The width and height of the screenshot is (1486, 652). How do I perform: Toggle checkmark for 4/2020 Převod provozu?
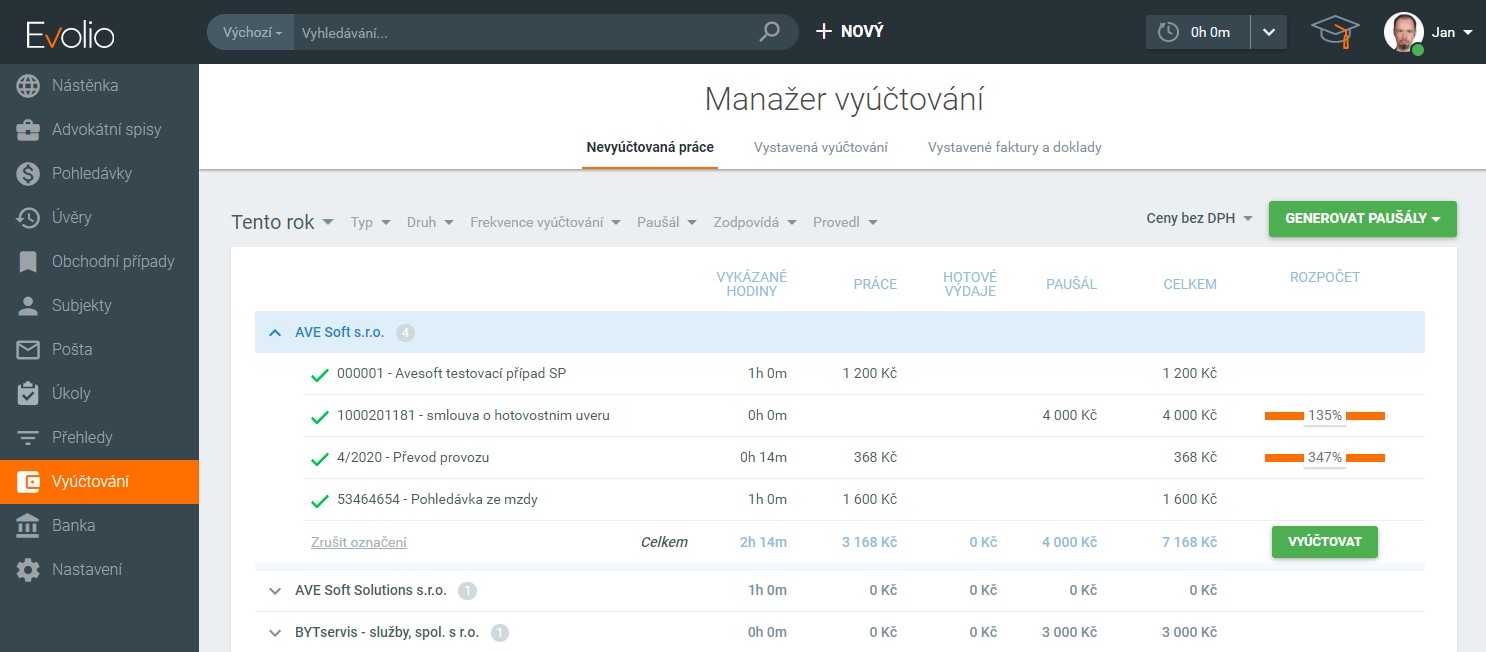(320, 458)
